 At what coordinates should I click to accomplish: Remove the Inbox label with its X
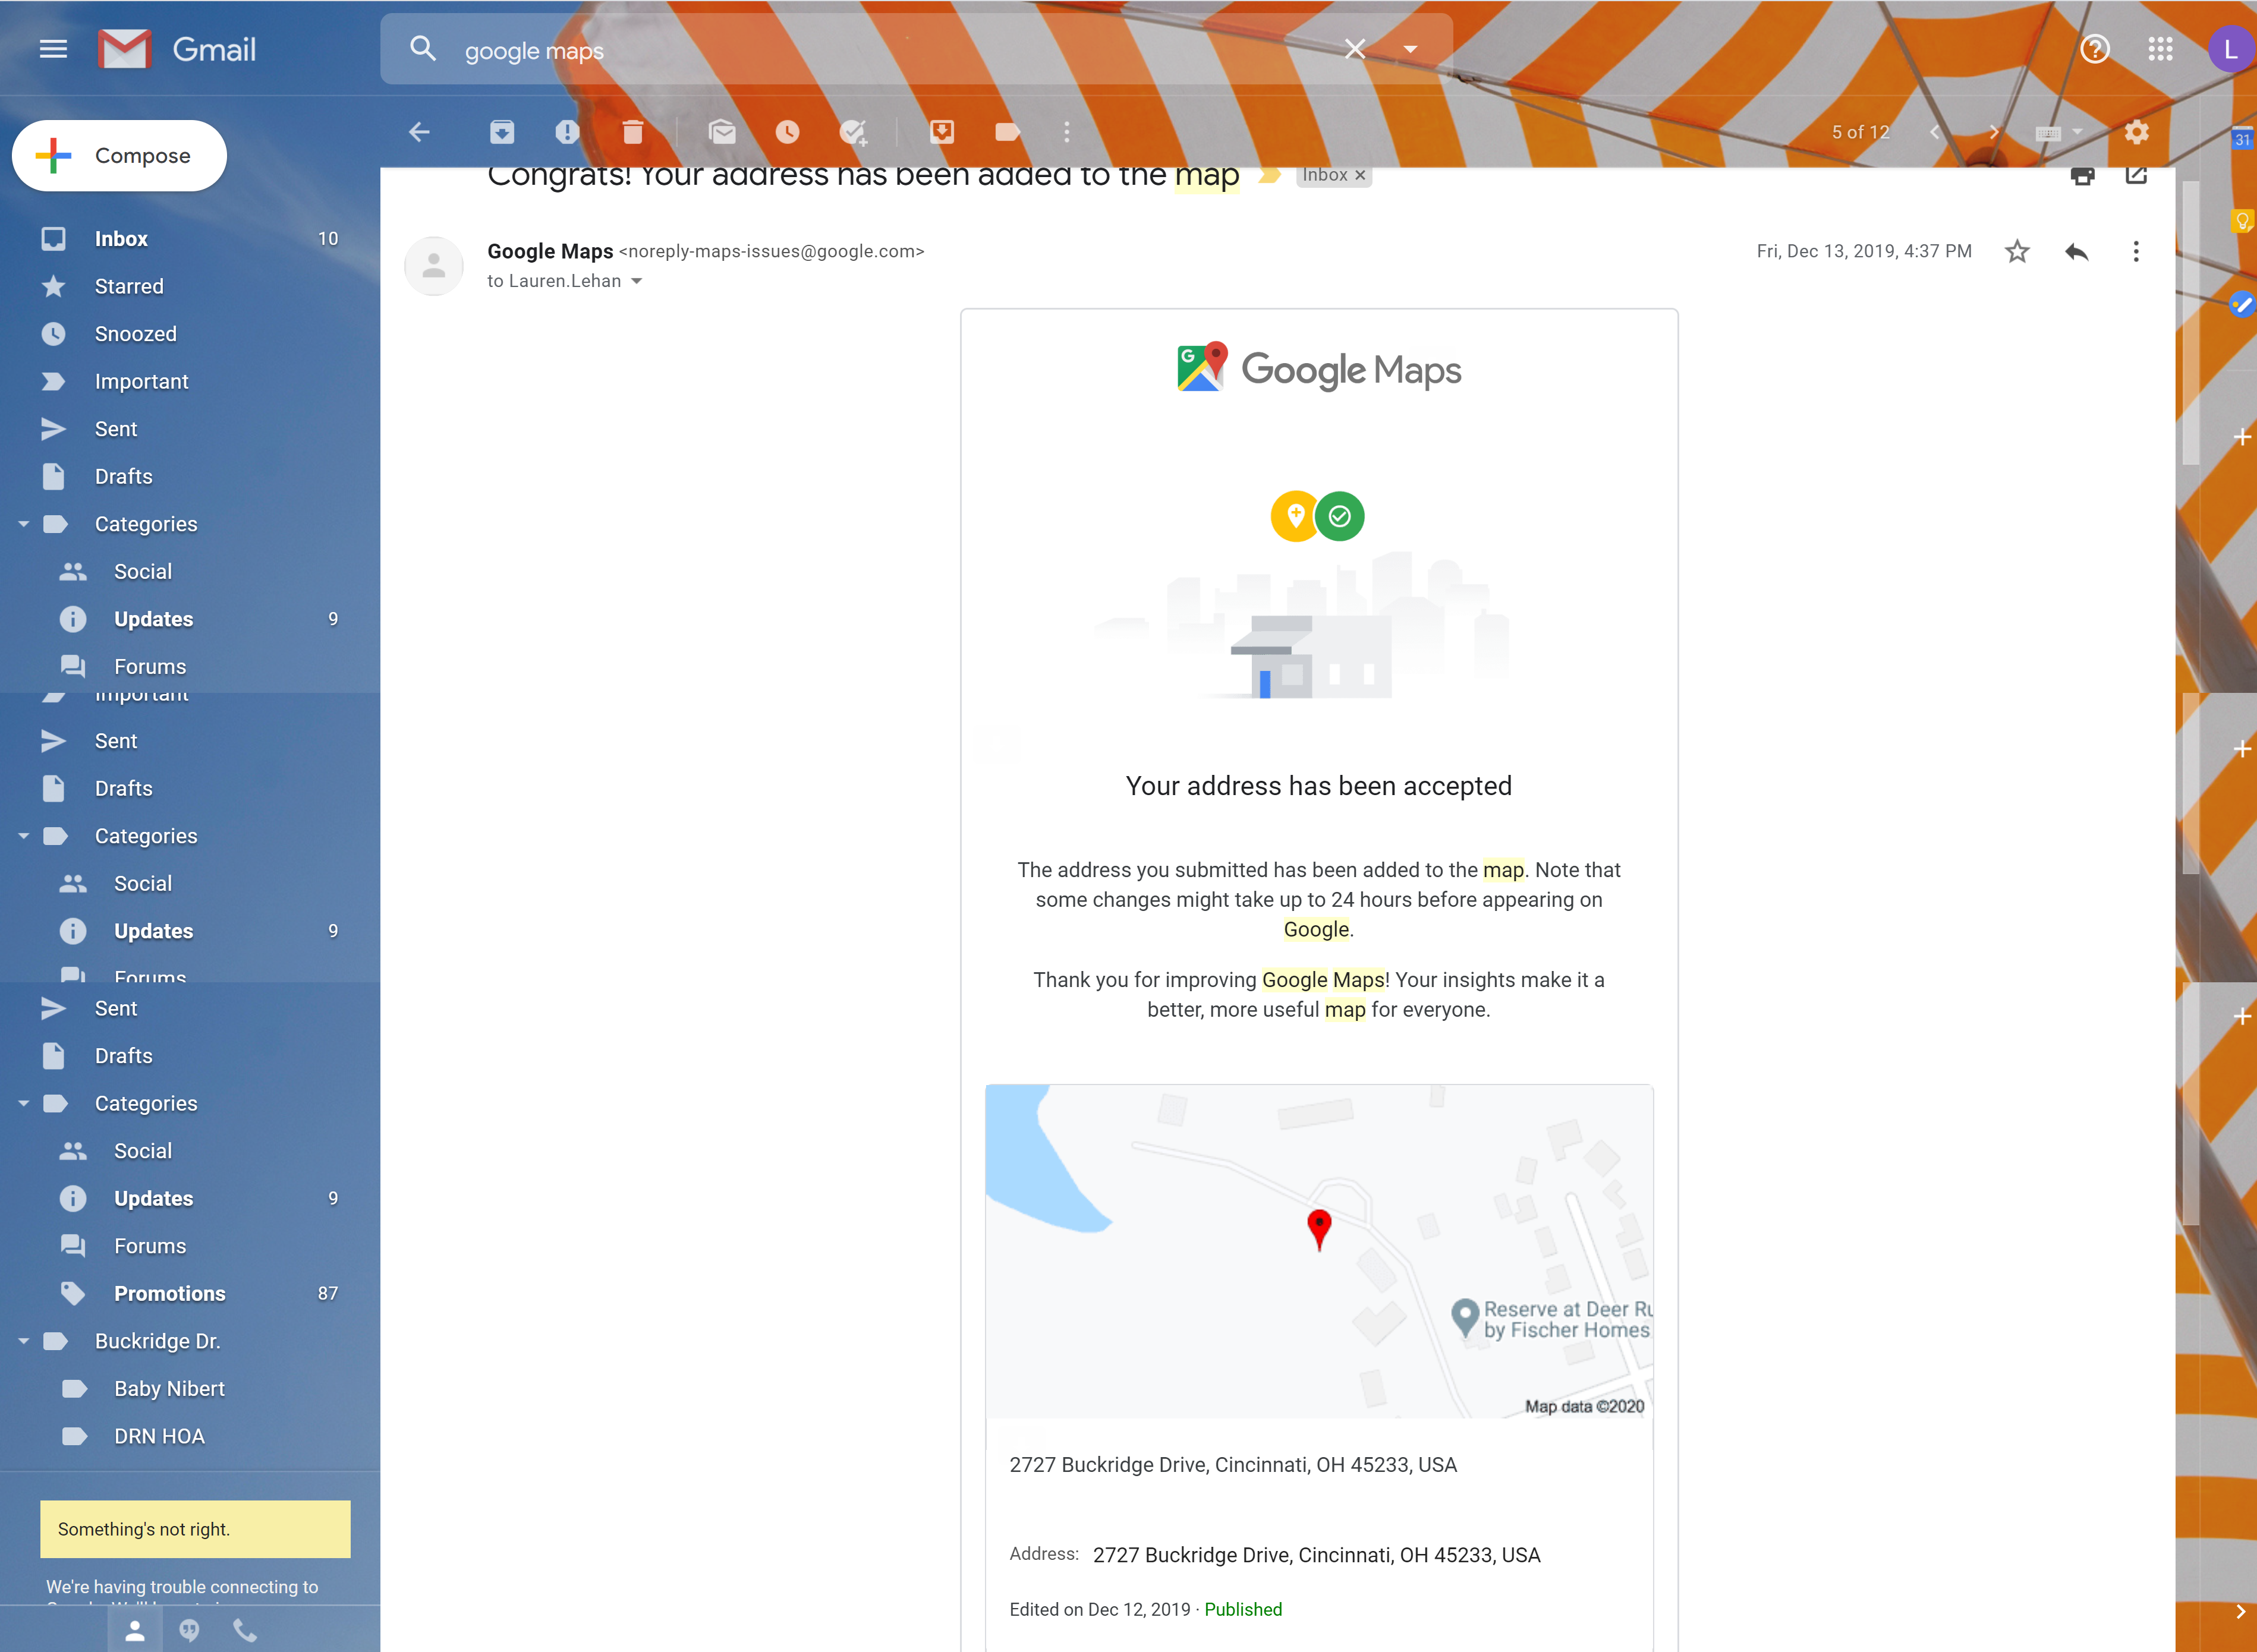tap(1360, 176)
